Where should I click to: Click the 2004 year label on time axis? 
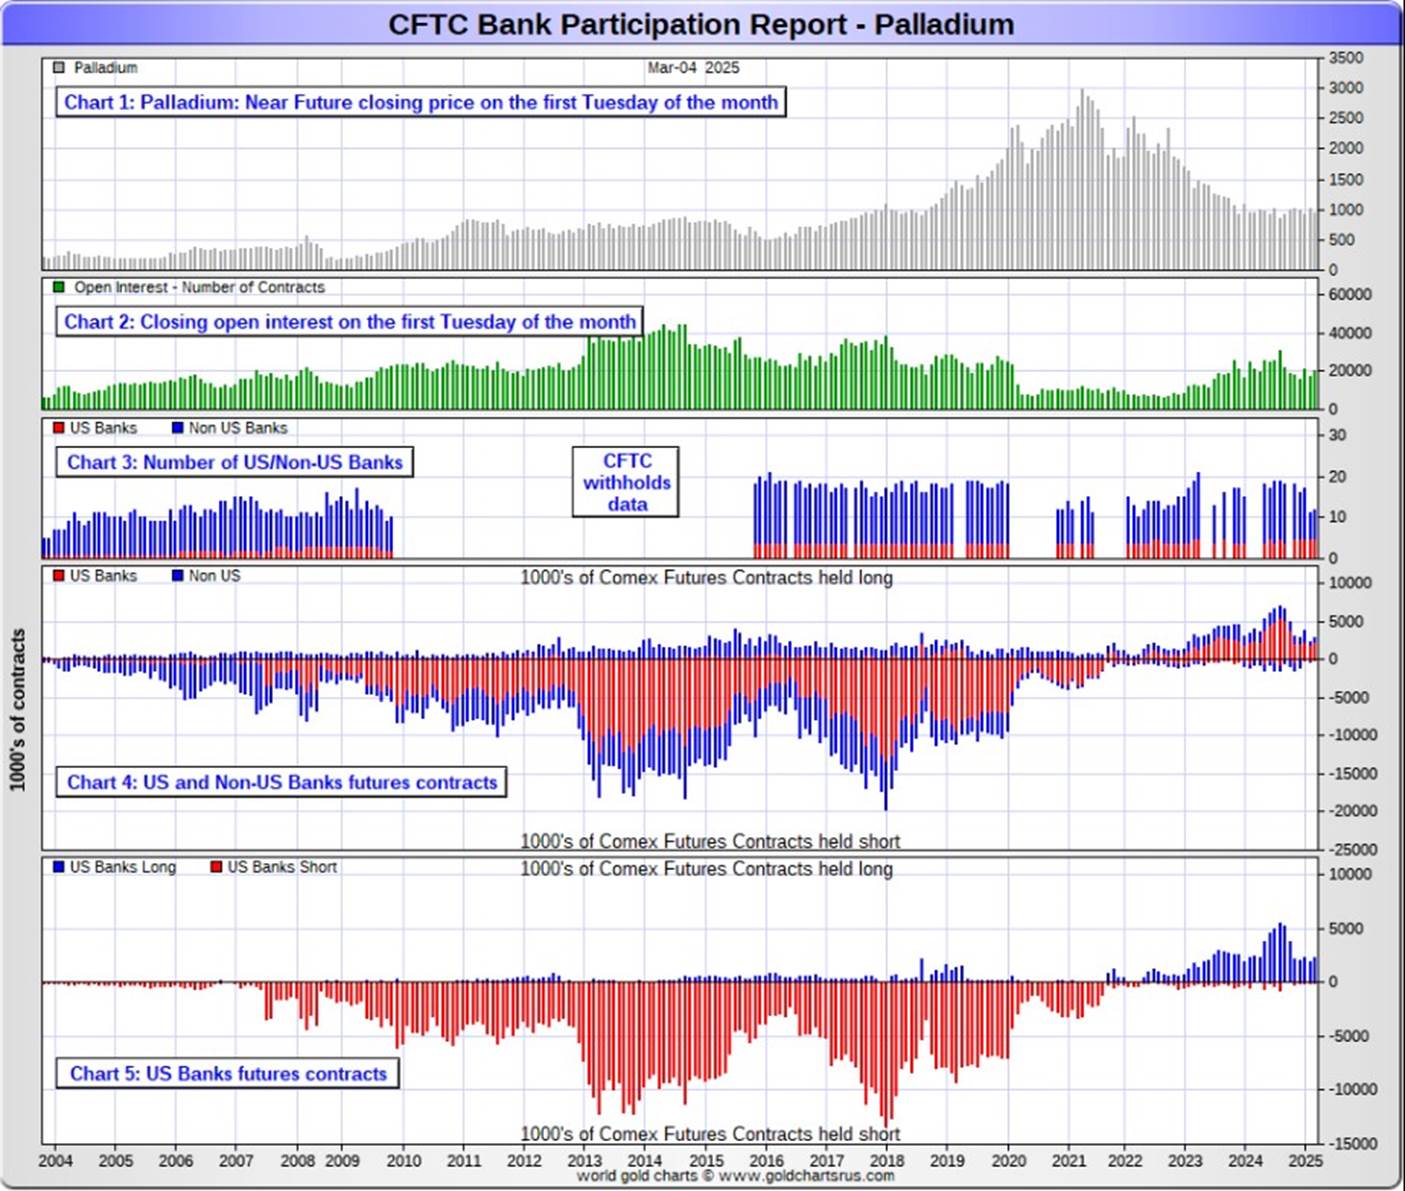click(56, 1161)
